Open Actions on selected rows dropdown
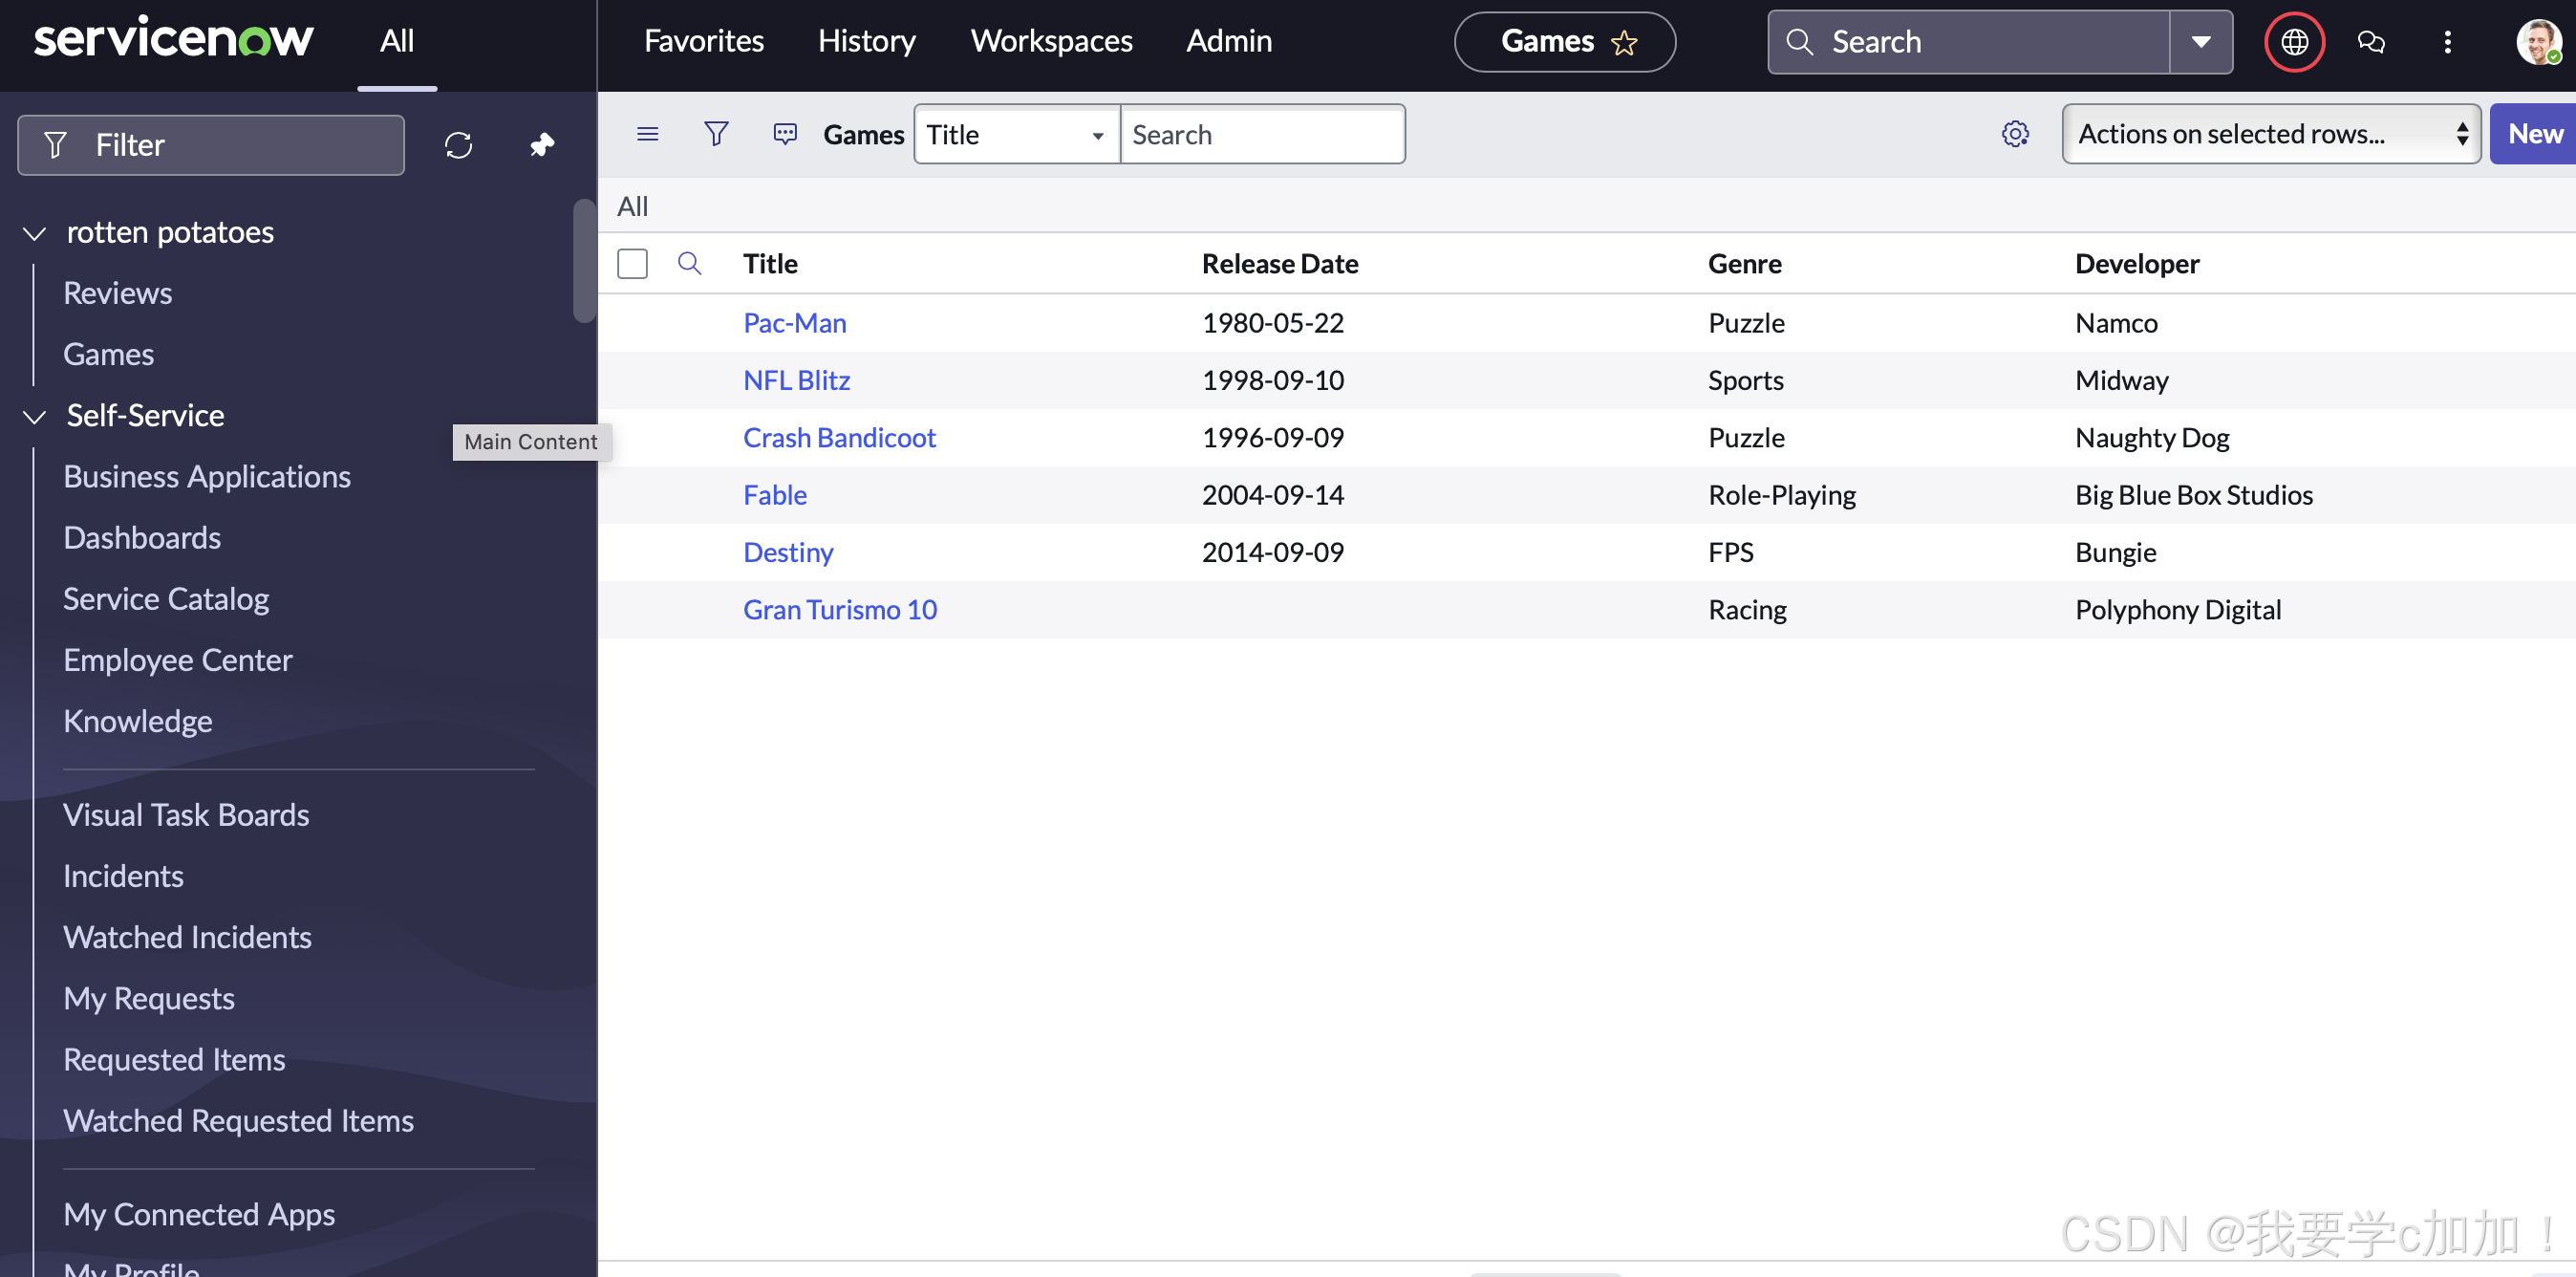This screenshot has height=1277, width=2576. pyautogui.click(x=2270, y=134)
